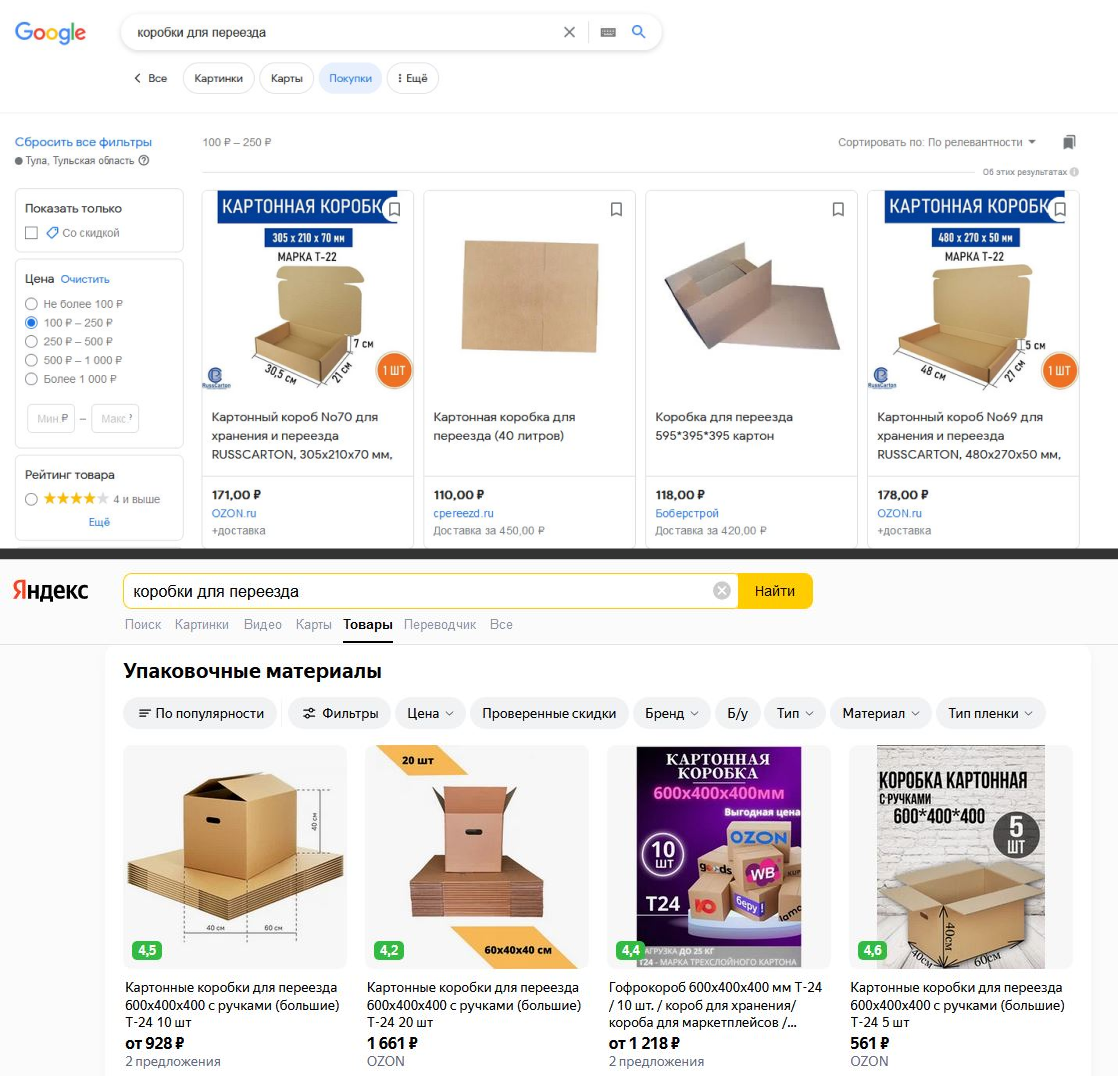1118x1076 pixels.
Task: Click the Google magnifier search icon
Action: click(x=639, y=32)
